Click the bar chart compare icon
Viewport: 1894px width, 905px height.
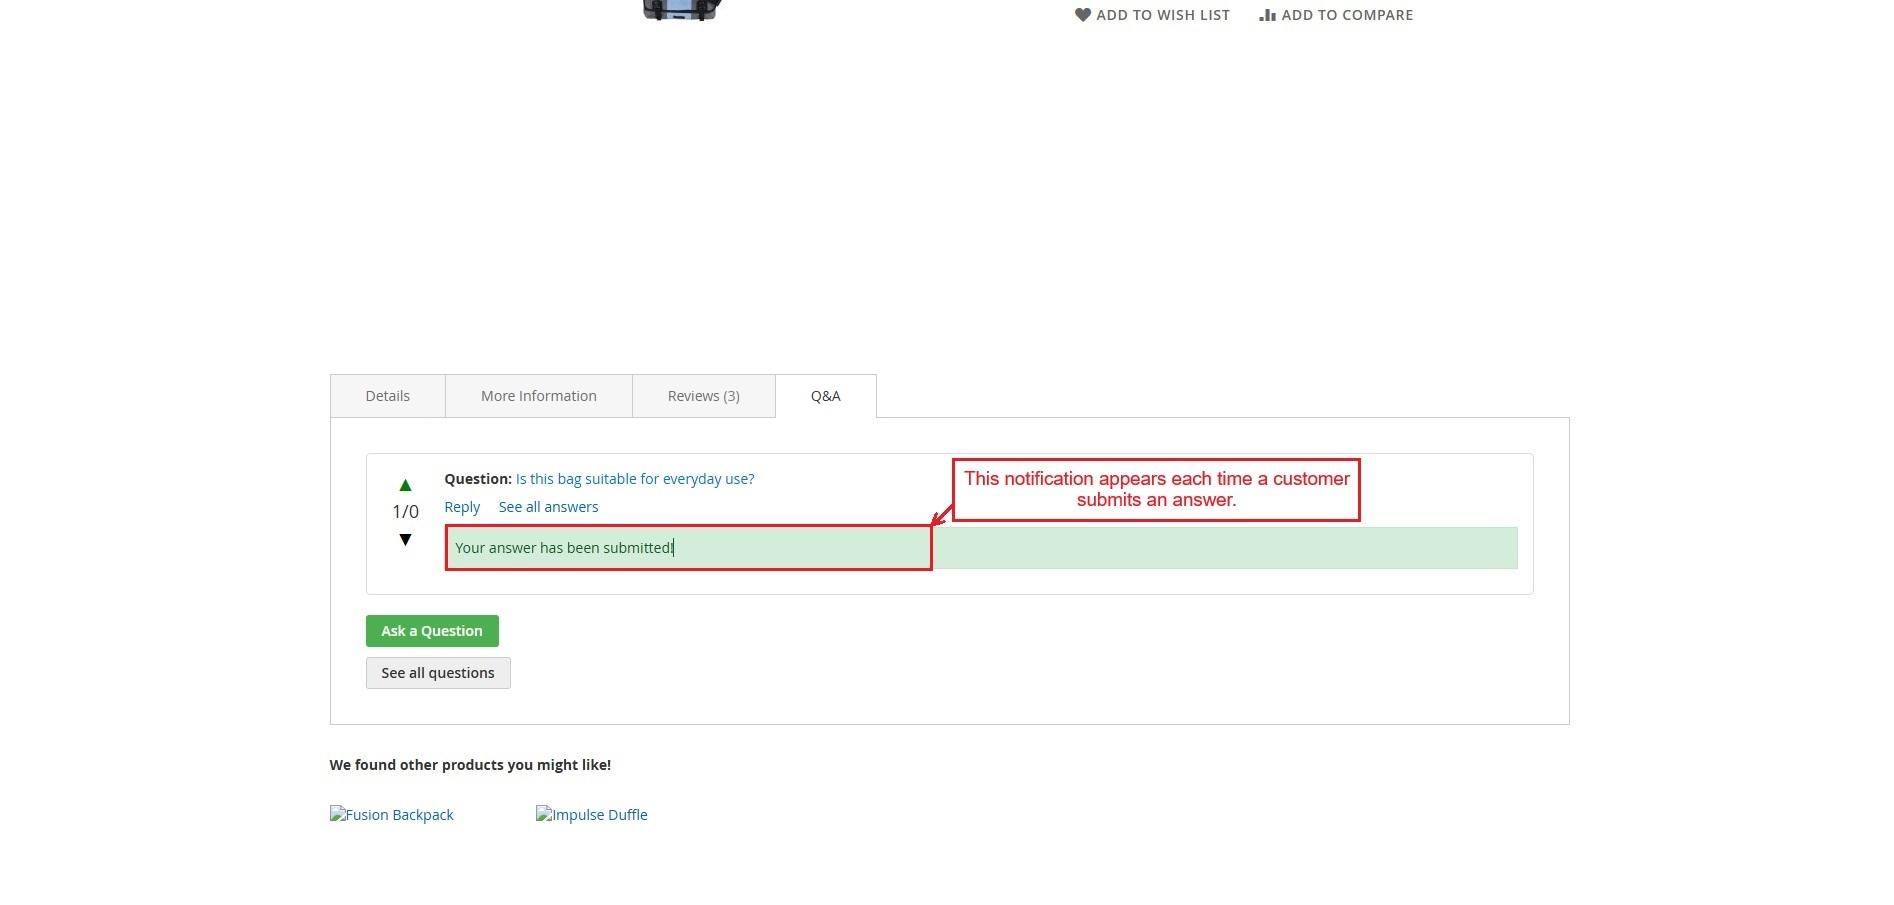pyautogui.click(x=1267, y=15)
